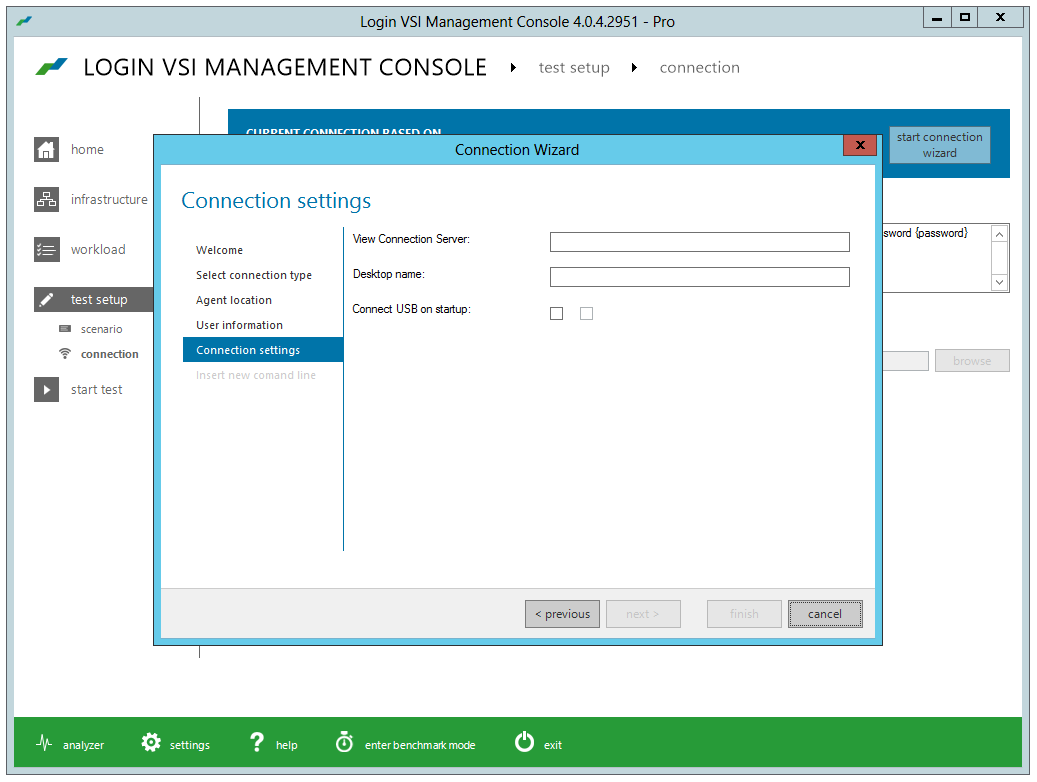Click the benchmark mode stopwatch icon
Screen dimensions: 1037x782
pyautogui.click(x=345, y=742)
